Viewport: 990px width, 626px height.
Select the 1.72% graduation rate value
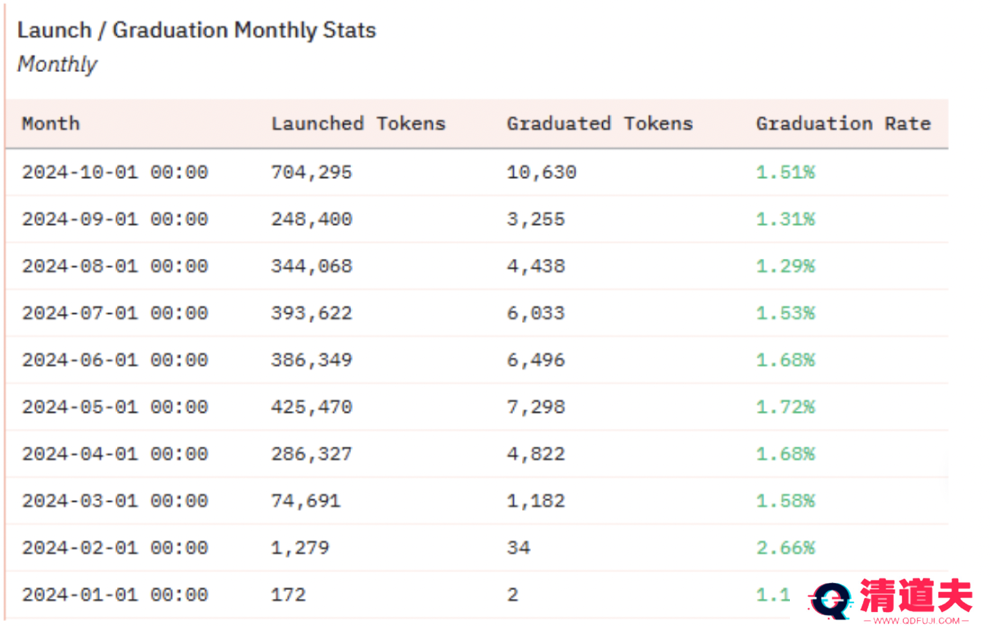click(x=785, y=407)
